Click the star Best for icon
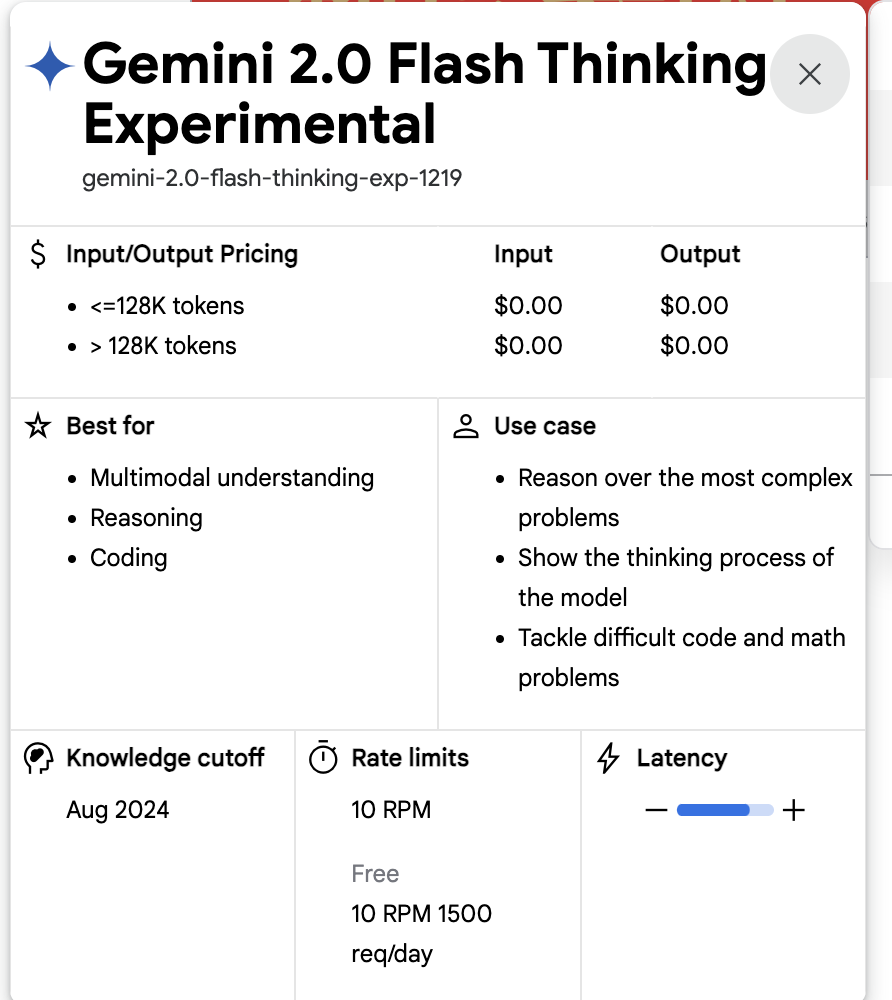Image resolution: width=892 pixels, height=1000 pixels. point(38,426)
